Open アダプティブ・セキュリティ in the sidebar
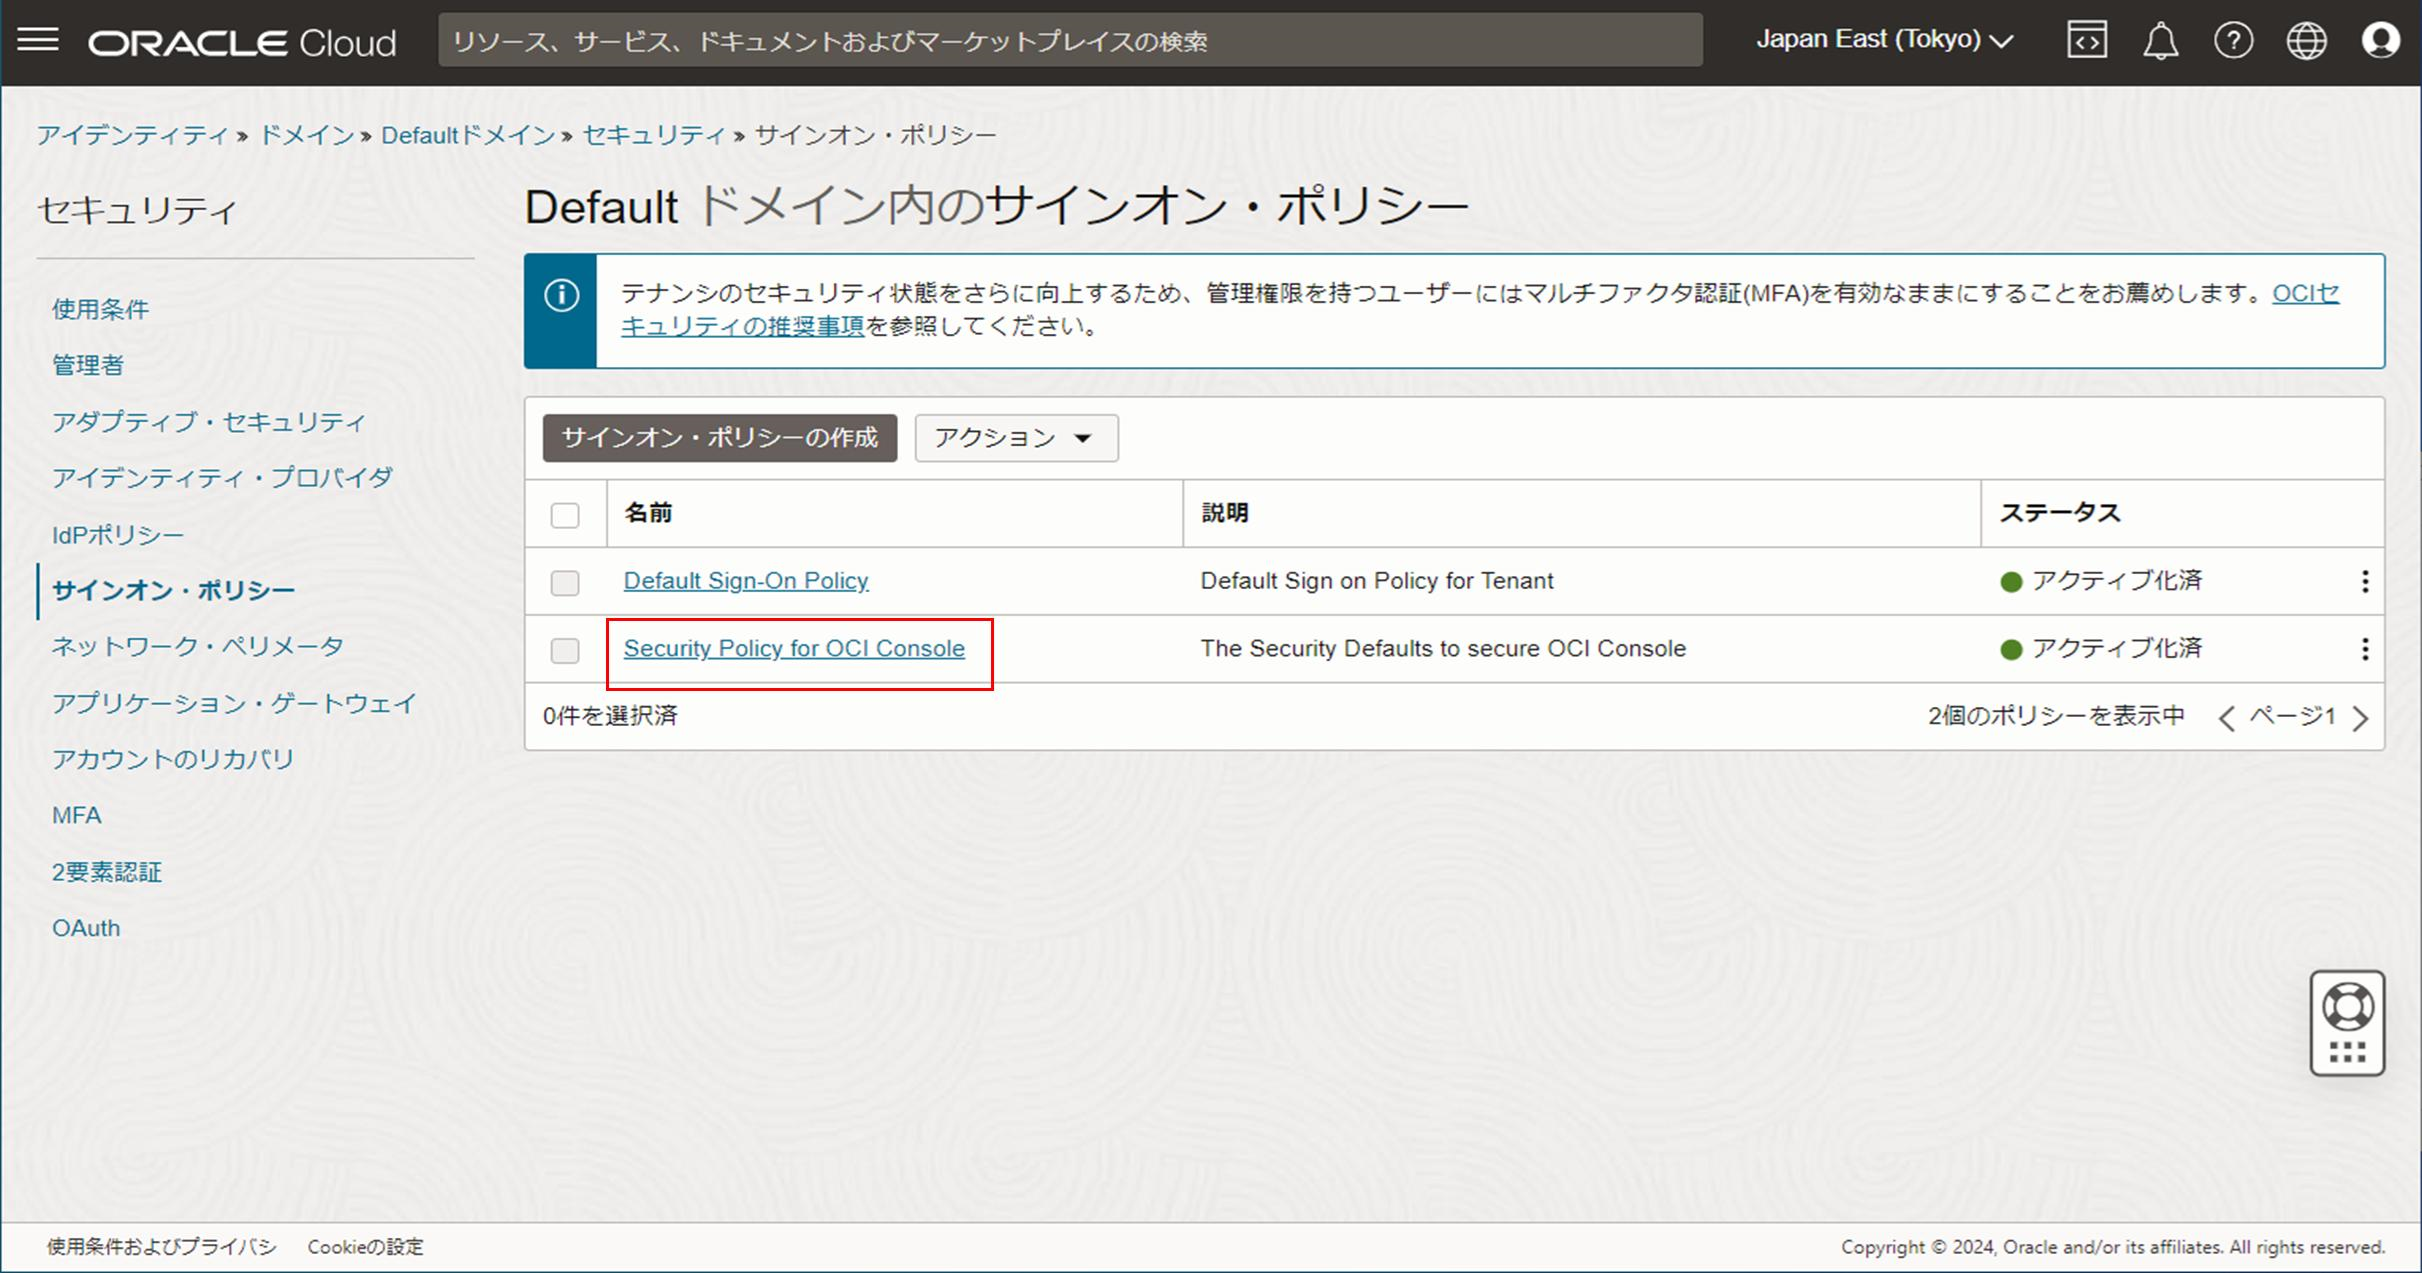The height and width of the screenshot is (1273, 2422). pos(209,421)
